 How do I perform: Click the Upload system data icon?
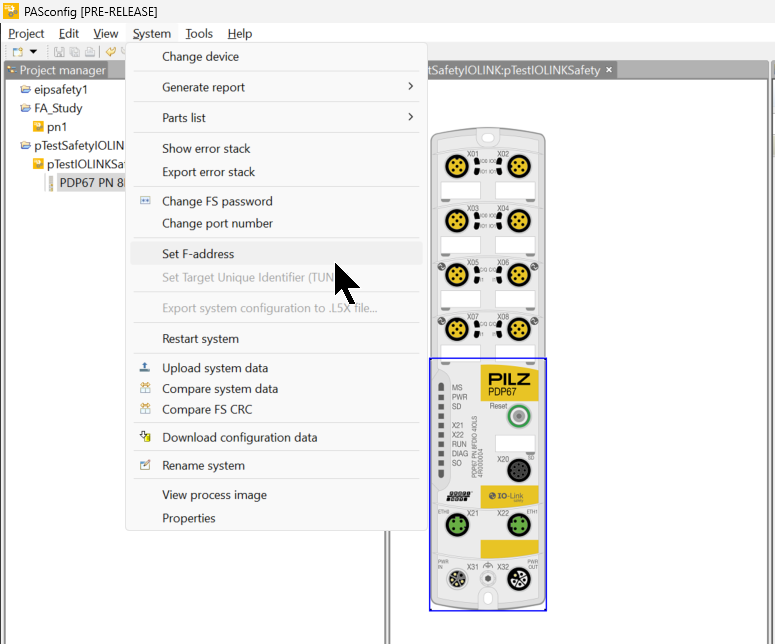point(145,367)
